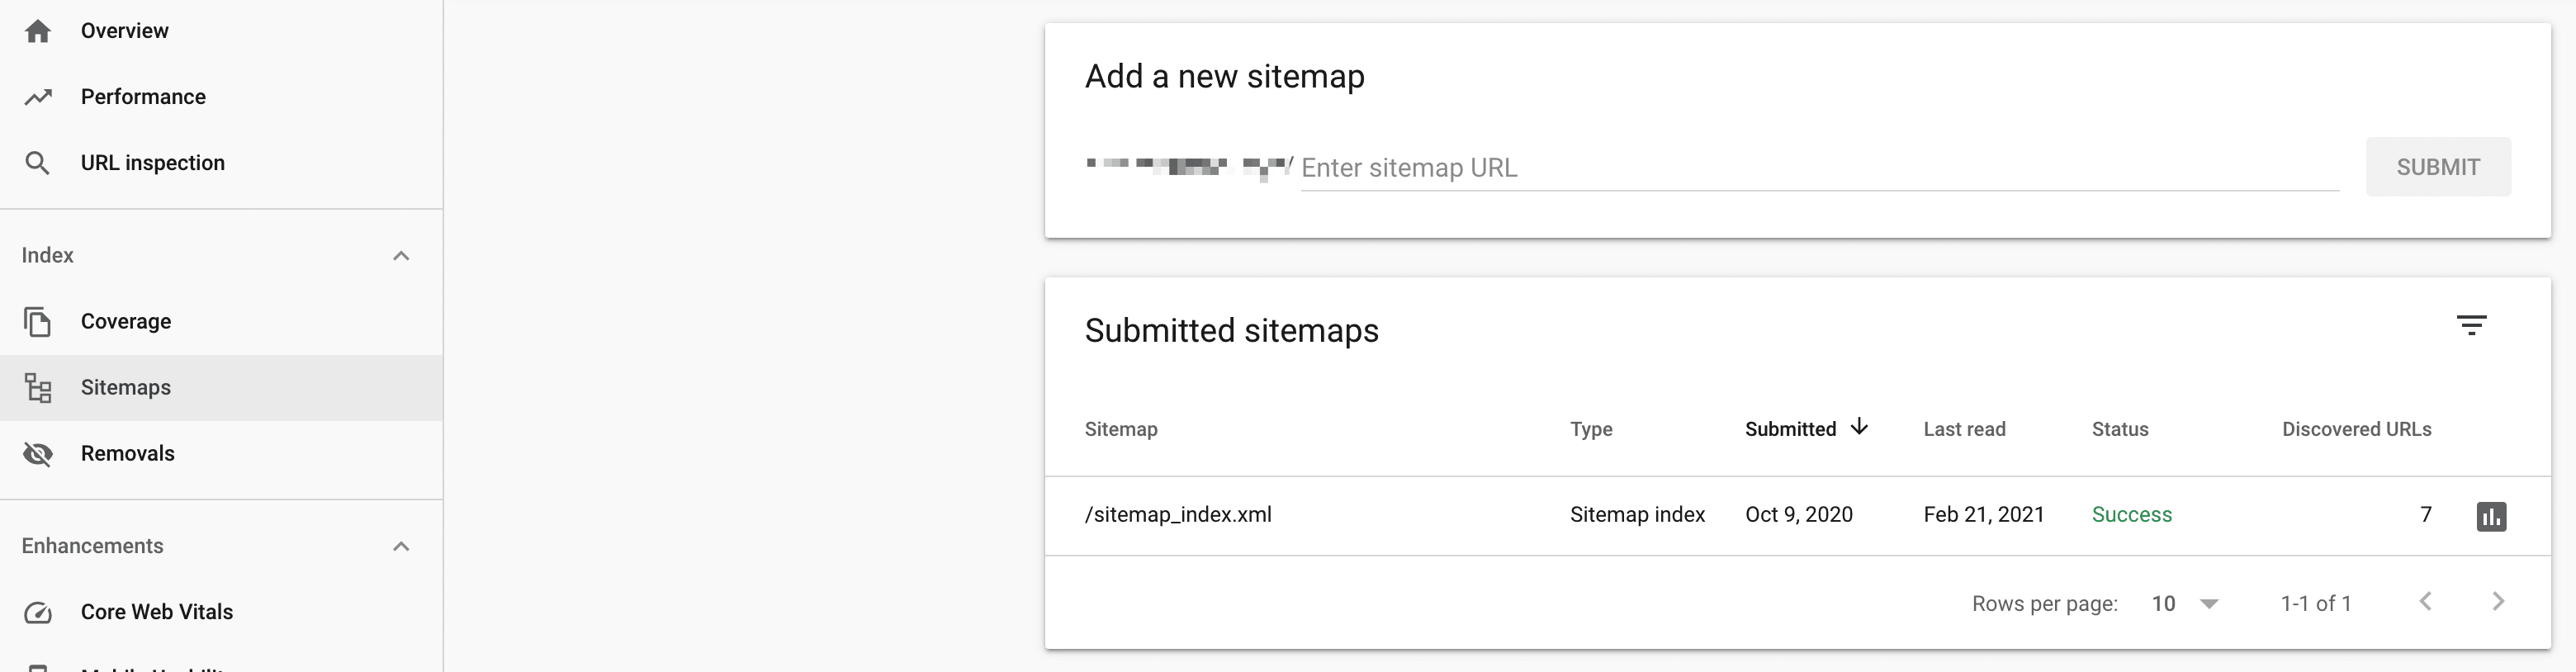This screenshot has height=672, width=2576.
Task: Go to next page of sitemaps
Action: coord(2498,601)
